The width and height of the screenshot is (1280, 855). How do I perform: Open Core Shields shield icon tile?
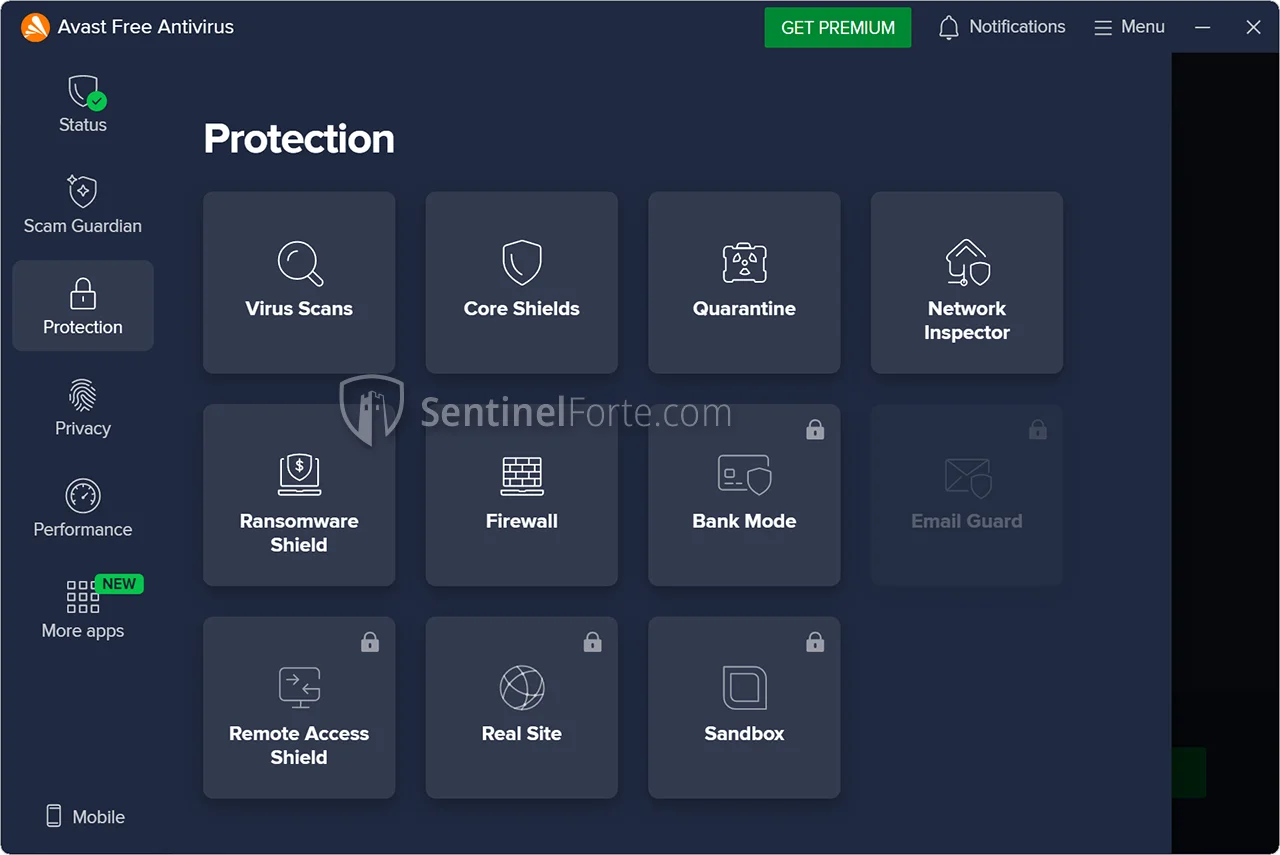(521, 282)
